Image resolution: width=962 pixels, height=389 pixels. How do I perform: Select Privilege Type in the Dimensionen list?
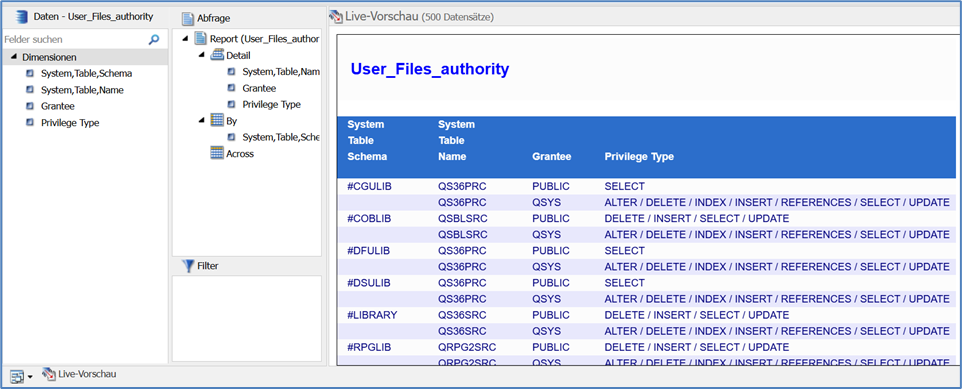pyautogui.click(x=70, y=123)
